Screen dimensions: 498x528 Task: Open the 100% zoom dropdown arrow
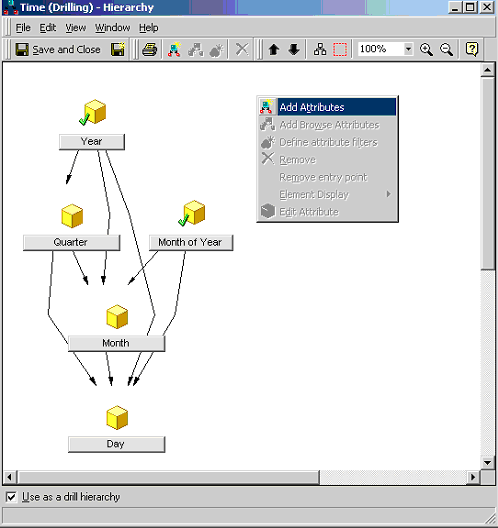point(408,49)
